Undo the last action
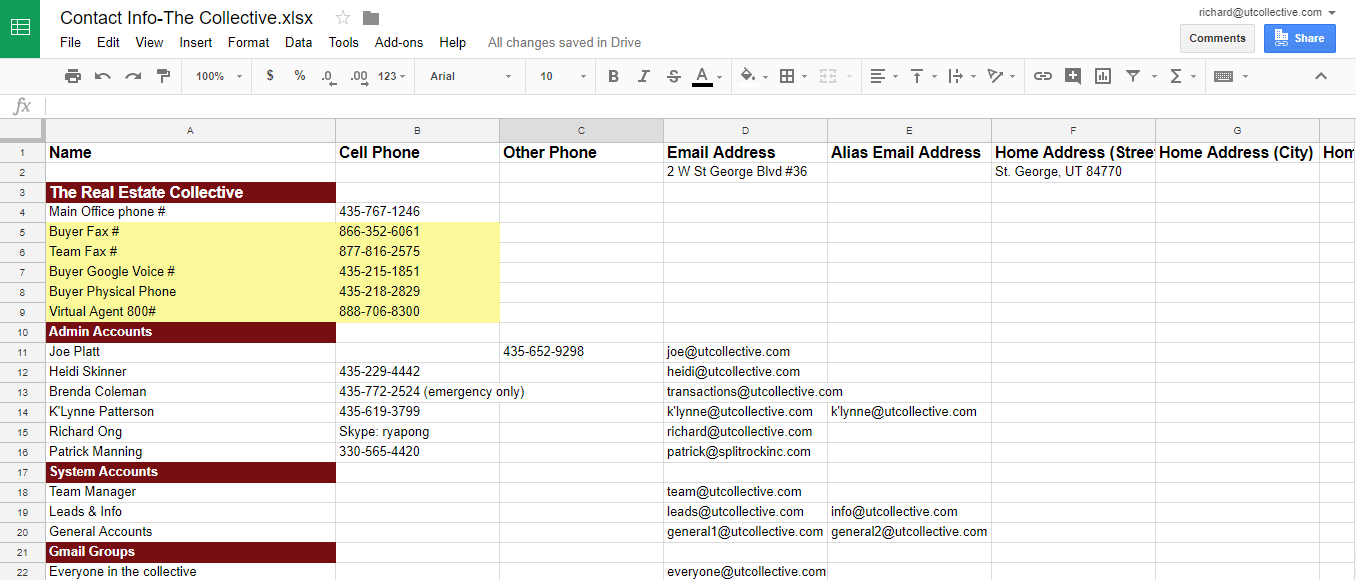1356x580 pixels. tap(103, 76)
